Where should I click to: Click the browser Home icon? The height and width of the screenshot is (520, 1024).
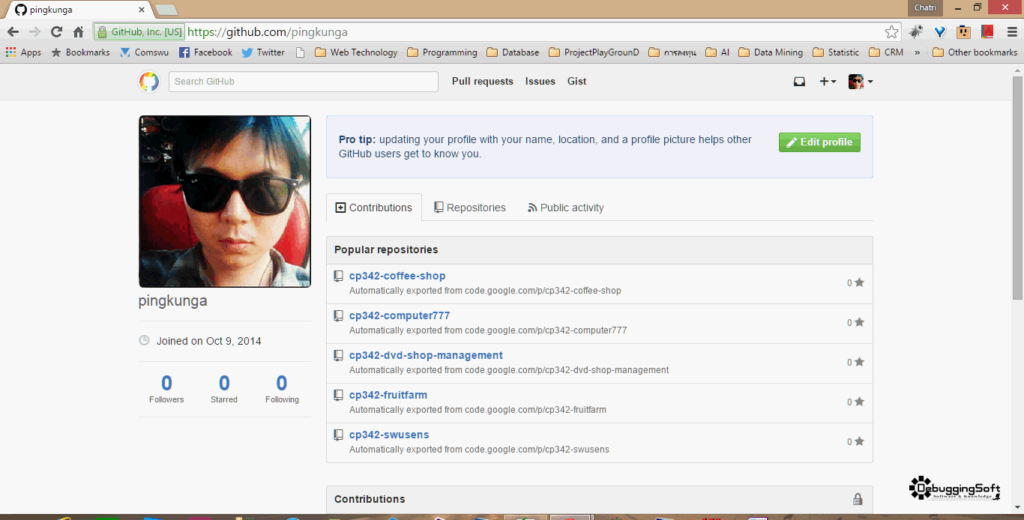coord(78,31)
